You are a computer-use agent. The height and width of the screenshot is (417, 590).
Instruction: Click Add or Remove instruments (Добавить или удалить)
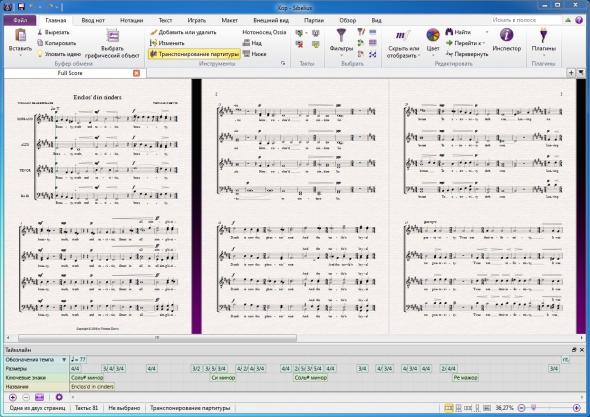point(183,32)
